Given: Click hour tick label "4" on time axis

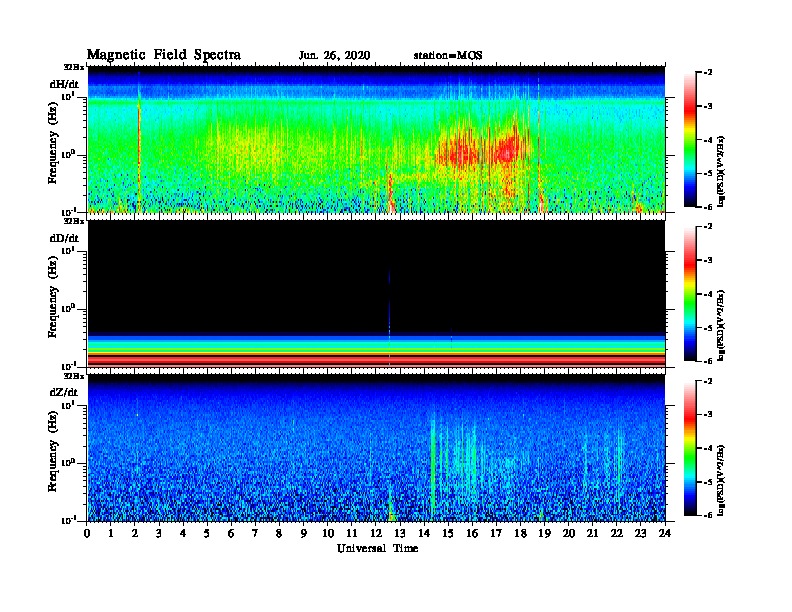Looking at the screenshot, I should [183, 533].
